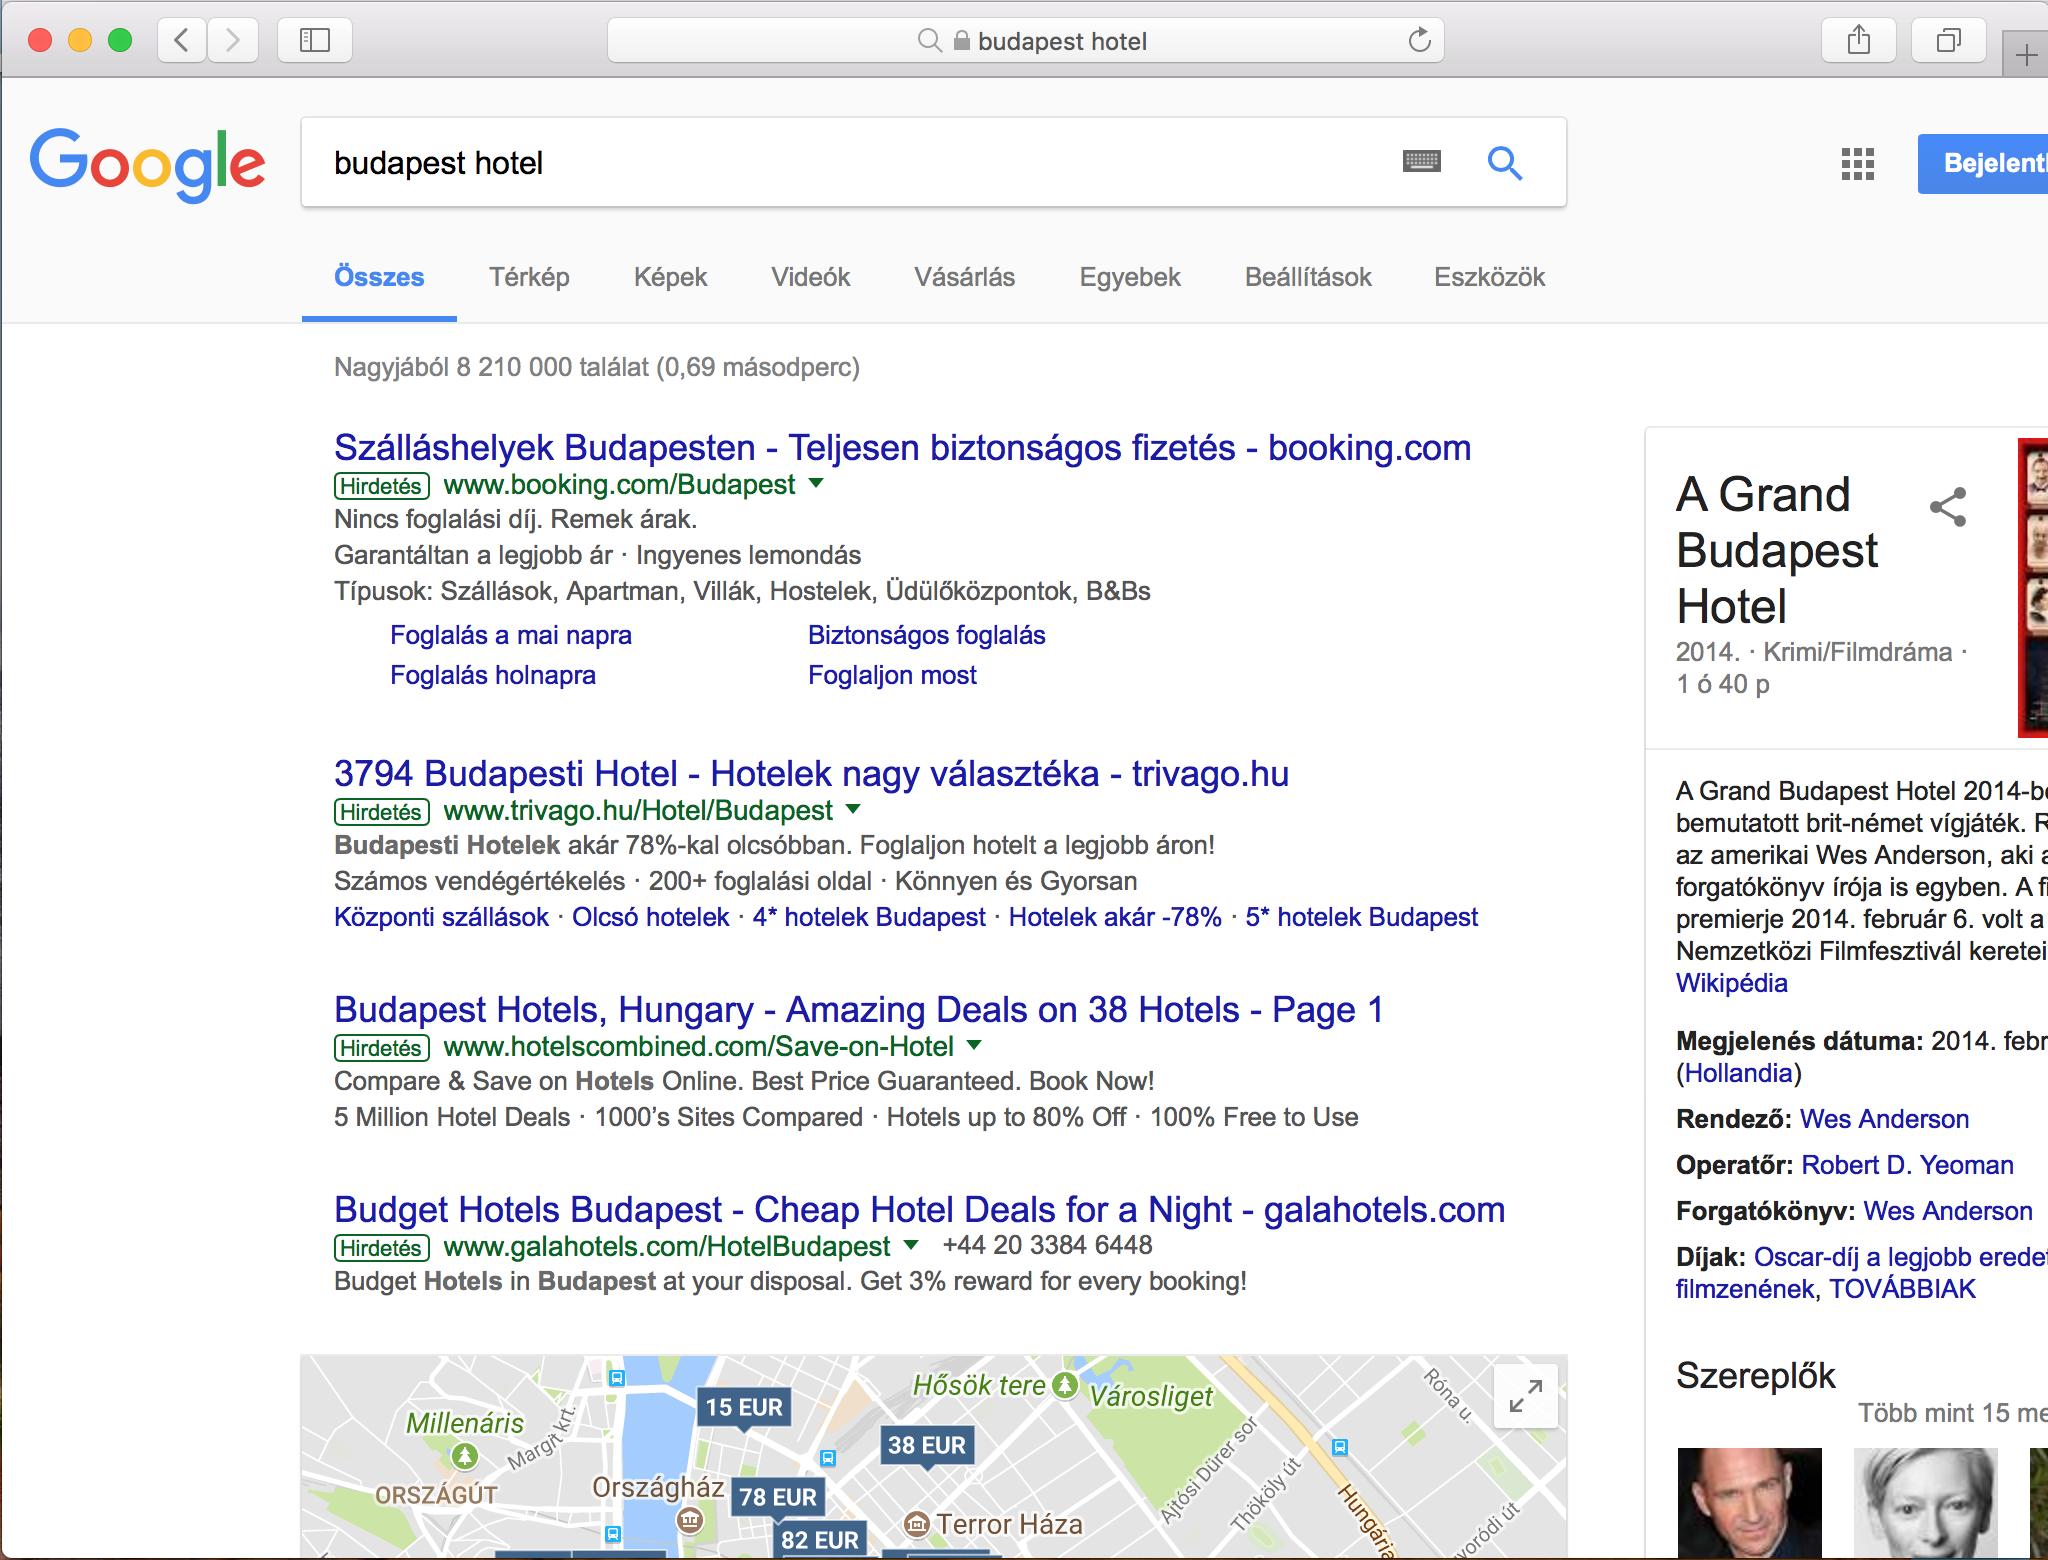Select the 78 EUR map price marker
This screenshot has height=1560, width=2048.
778,1497
